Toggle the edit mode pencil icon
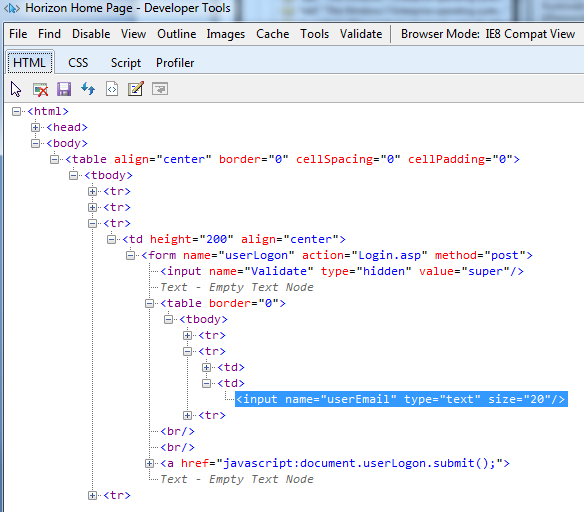This screenshot has width=584, height=512. [136, 89]
